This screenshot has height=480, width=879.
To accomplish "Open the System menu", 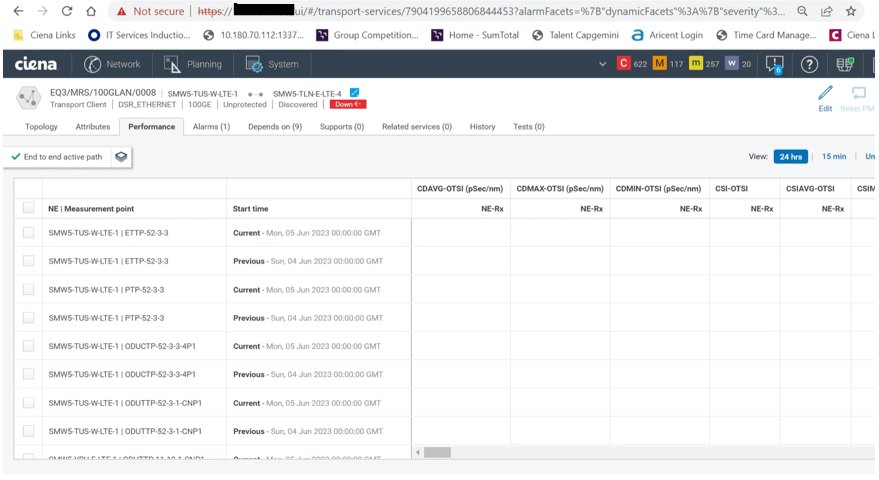I will (272, 64).
